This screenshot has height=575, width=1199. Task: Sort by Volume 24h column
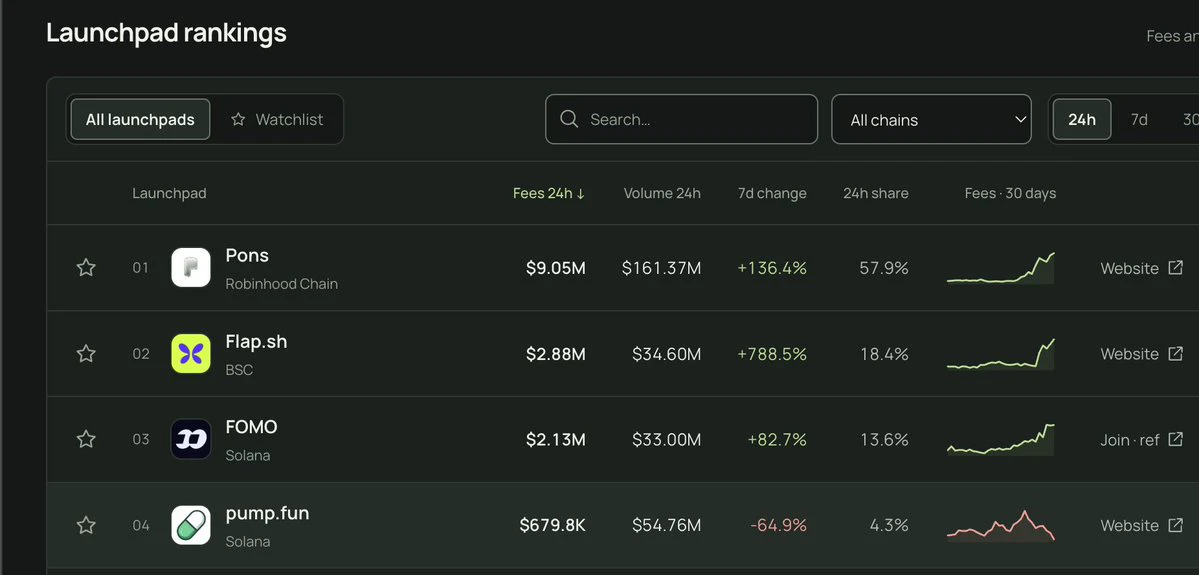pyautogui.click(x=662, y=193)
